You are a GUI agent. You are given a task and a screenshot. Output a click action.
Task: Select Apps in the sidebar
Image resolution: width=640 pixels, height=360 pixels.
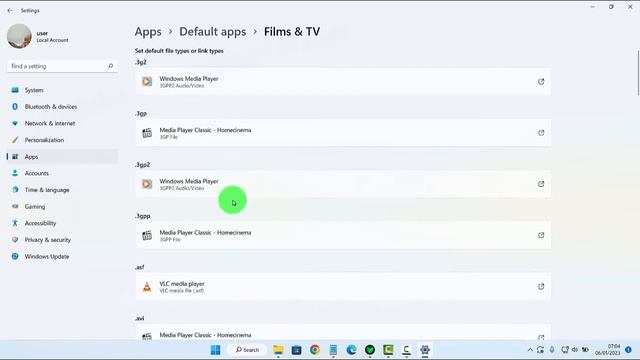tap(62, 157)
